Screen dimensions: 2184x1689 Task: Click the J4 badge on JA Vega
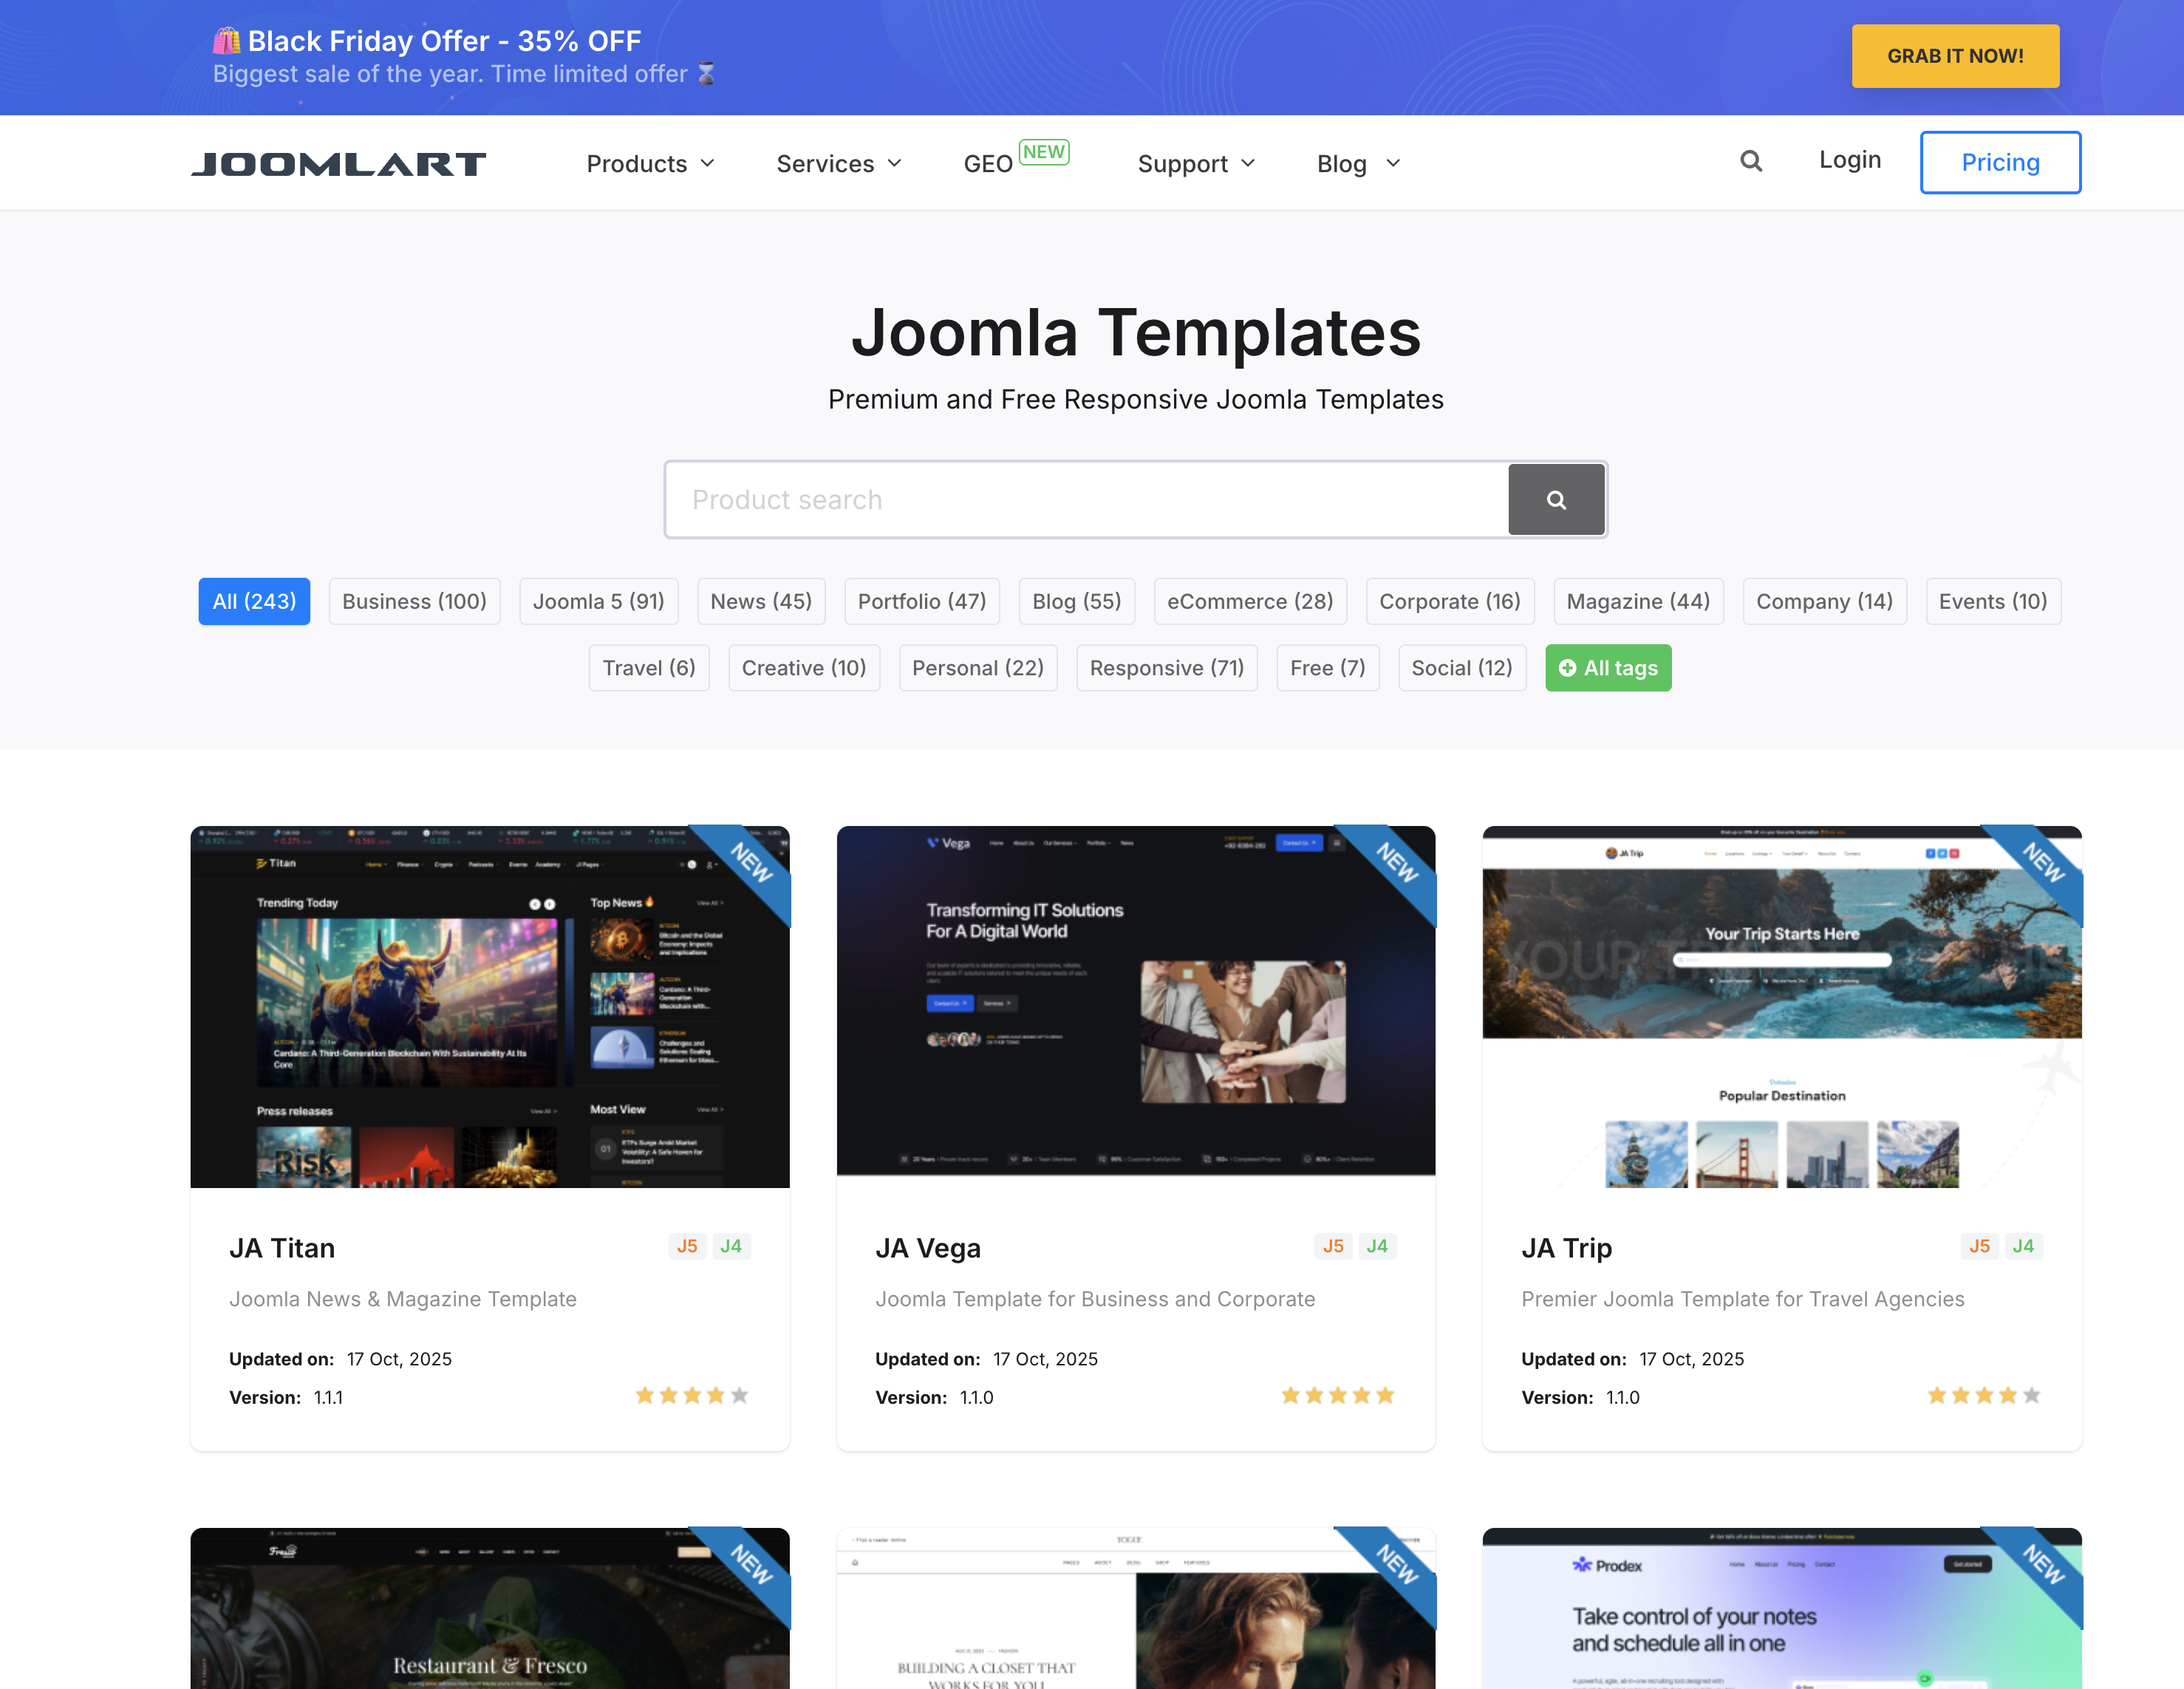click(x=1376, y=1246)
